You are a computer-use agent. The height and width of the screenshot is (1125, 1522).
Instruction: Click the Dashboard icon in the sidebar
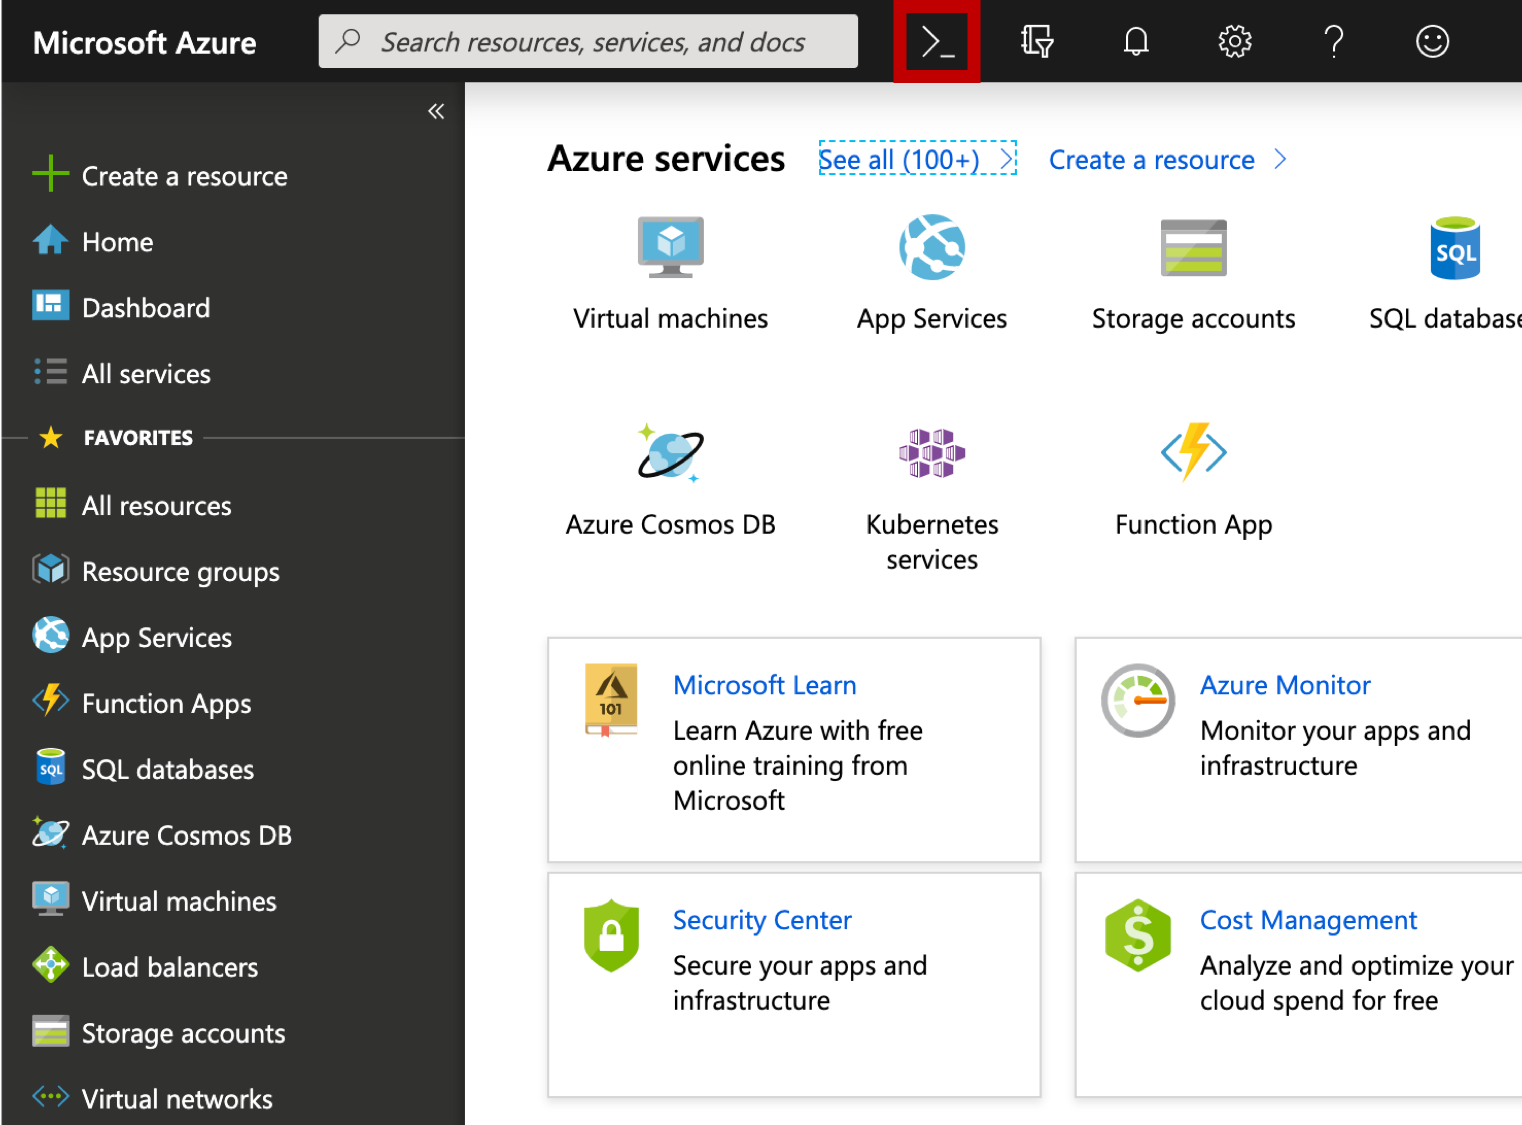[x=50, y=305]
